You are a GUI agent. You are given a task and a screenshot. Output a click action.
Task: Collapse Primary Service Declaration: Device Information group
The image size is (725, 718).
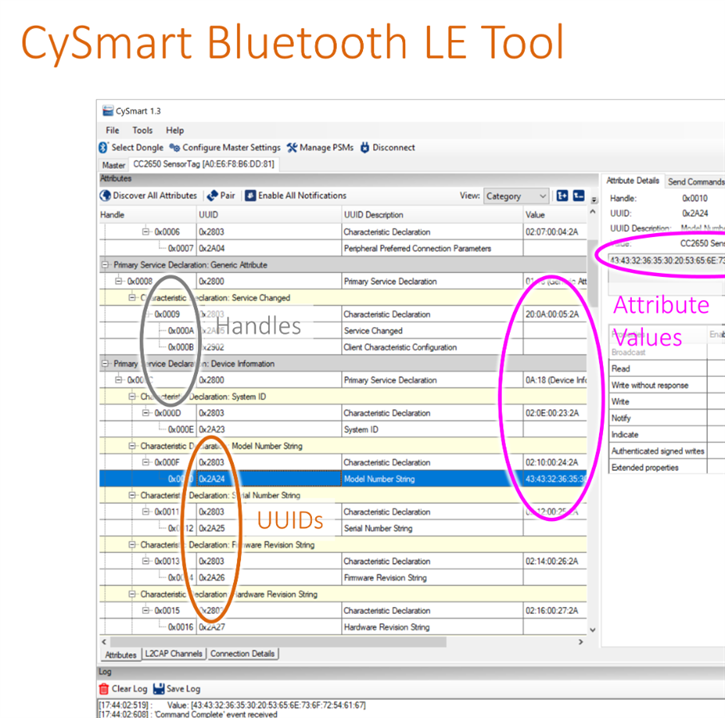pyautogui.click(x=105, y=364)
